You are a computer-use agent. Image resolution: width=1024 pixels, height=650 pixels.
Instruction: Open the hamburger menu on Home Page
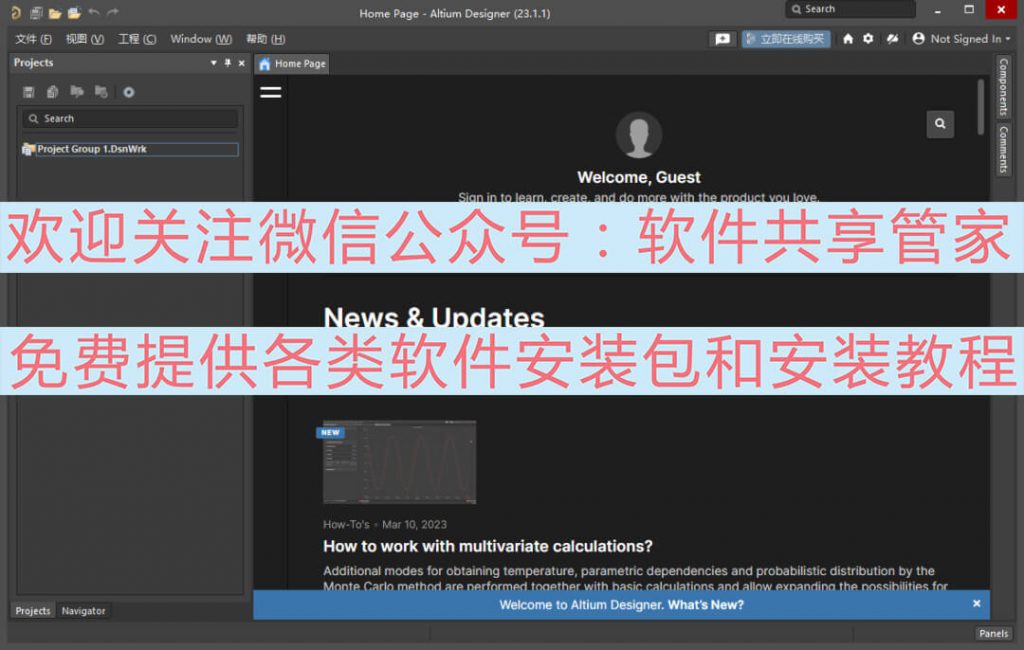[270, 93]
